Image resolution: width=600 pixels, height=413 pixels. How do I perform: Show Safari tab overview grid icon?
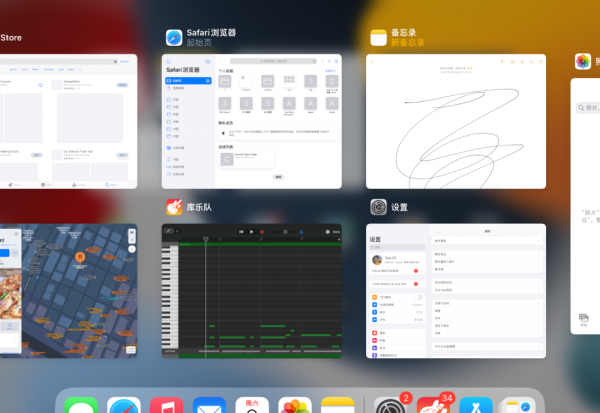[x=336, y=61]
